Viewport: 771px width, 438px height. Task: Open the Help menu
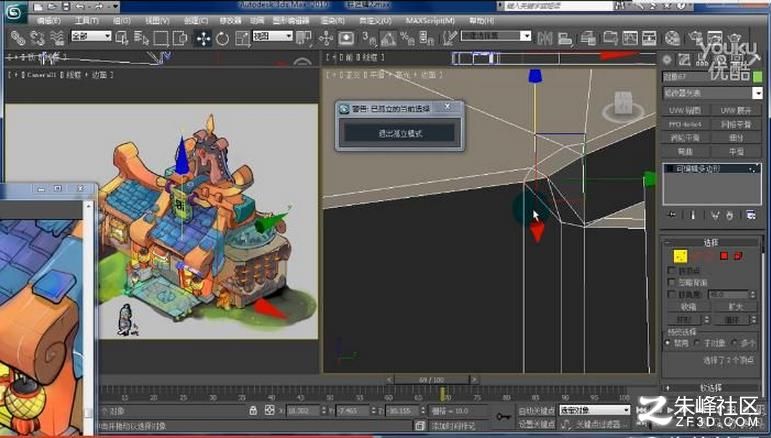click(x=481, y=21)
